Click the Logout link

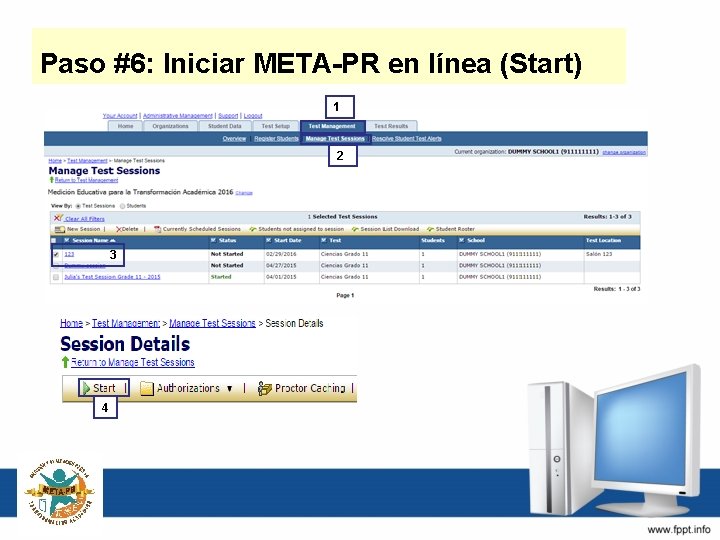pyautogui.click(x=253, y=116)
